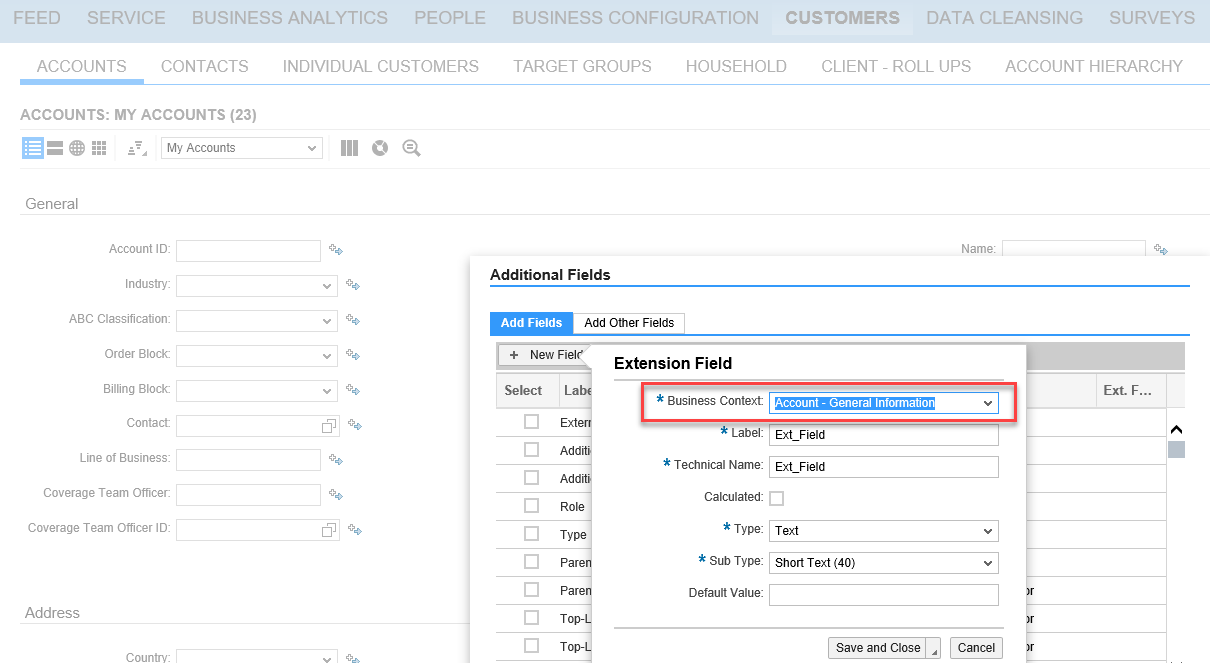This screenshot has width=1210, height=663.
Task: Click adapt icon next to Industry
Action: [x=353, y=285]
